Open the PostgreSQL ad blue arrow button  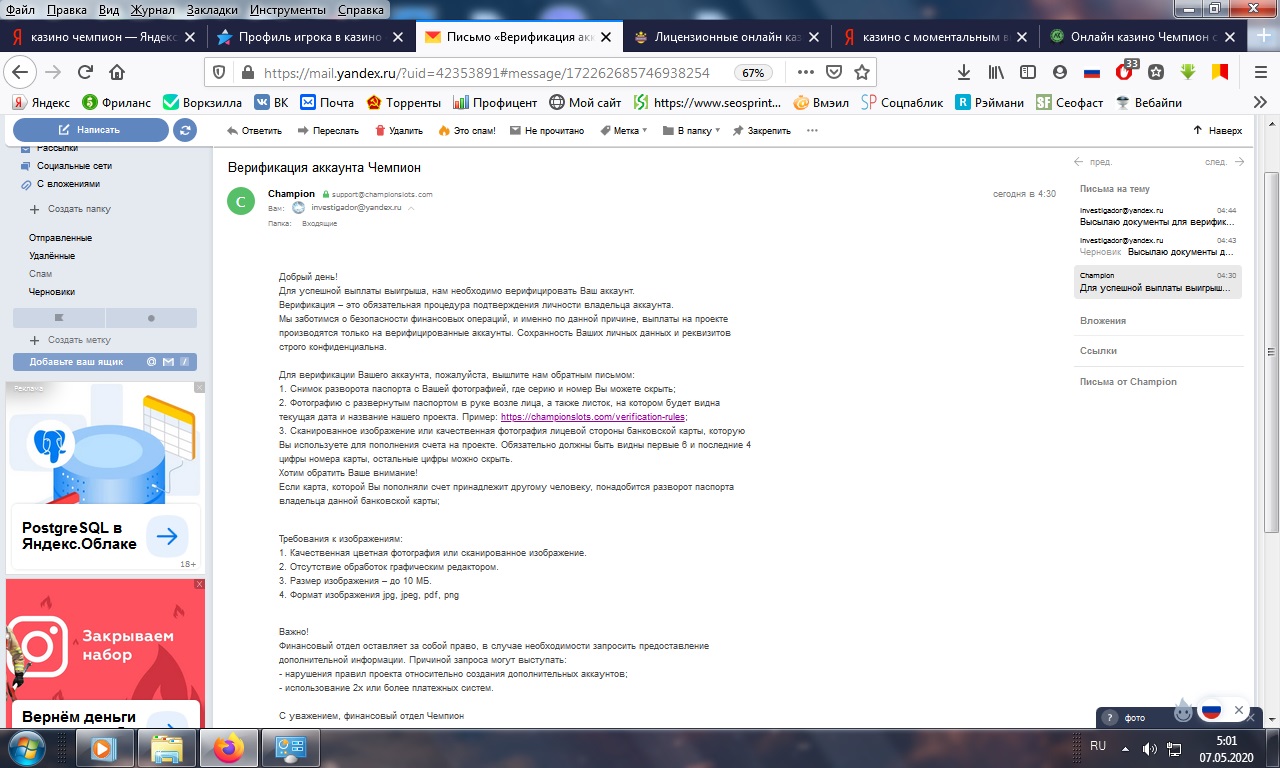[167, 537]
